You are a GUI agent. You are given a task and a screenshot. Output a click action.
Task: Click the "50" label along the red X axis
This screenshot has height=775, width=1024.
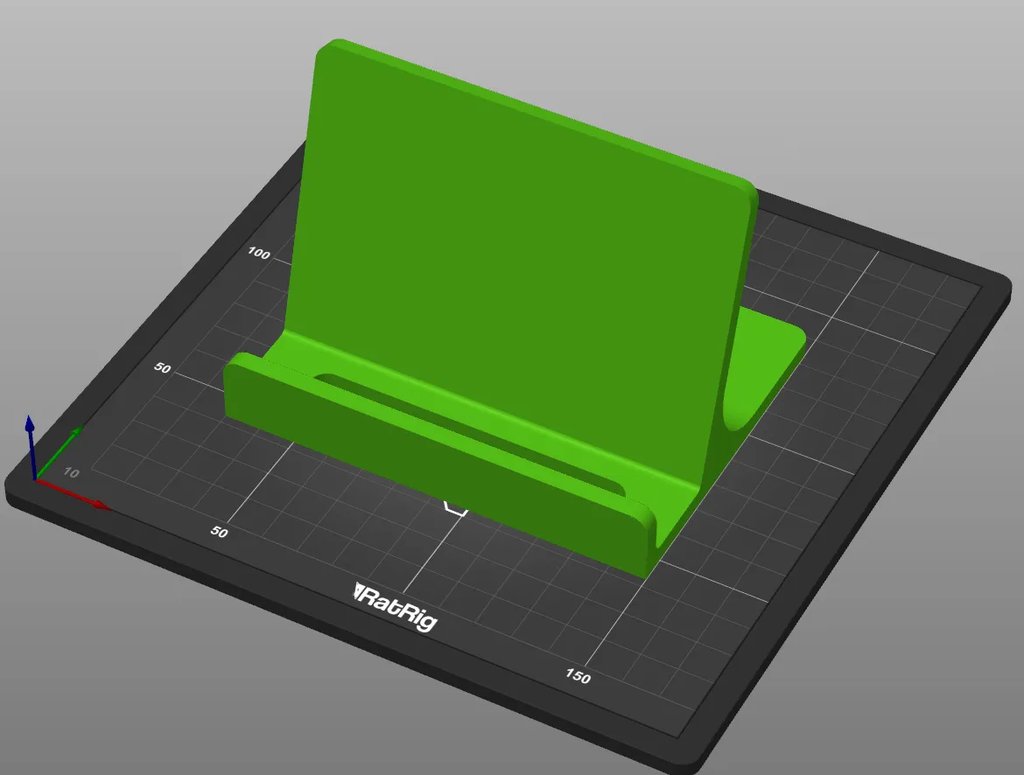[219, 533]
